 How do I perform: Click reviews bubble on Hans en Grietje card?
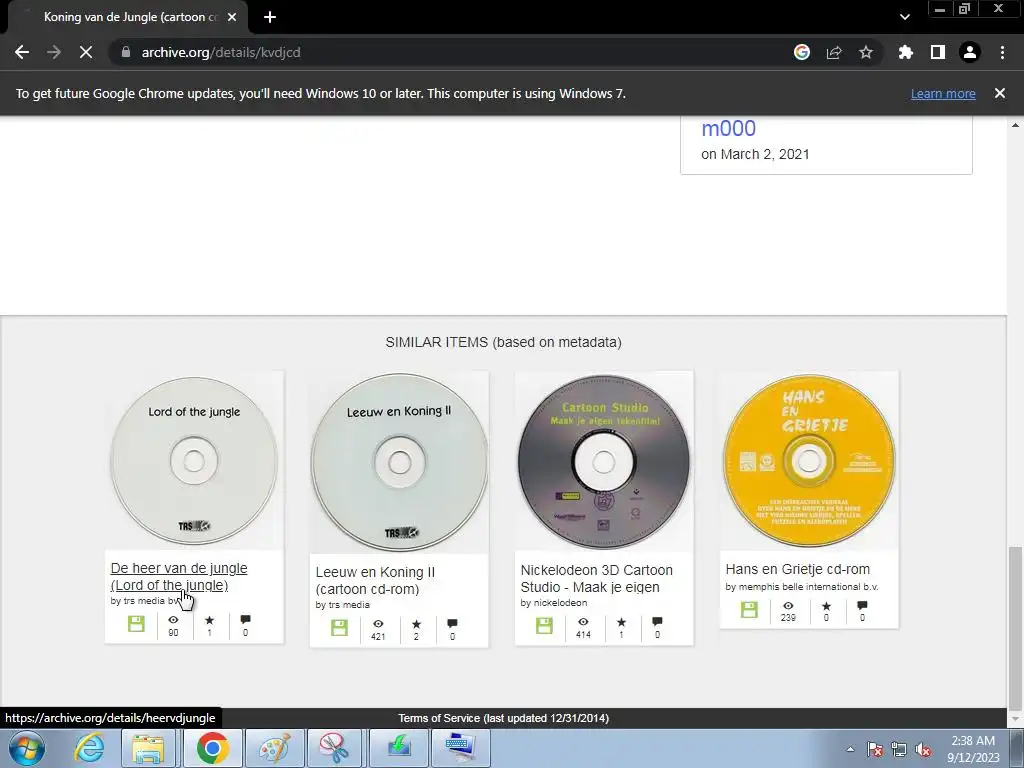click(862, 605)
